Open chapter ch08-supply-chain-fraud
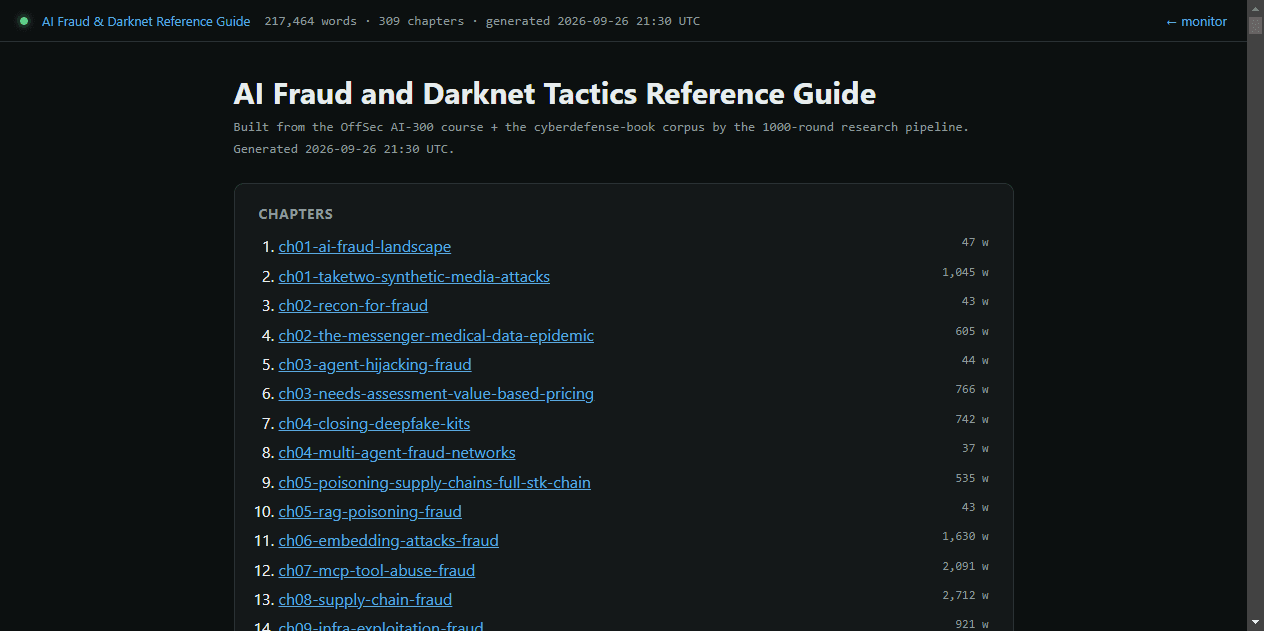The width and height of the screenshot is (1264, 631). point(365,600)
